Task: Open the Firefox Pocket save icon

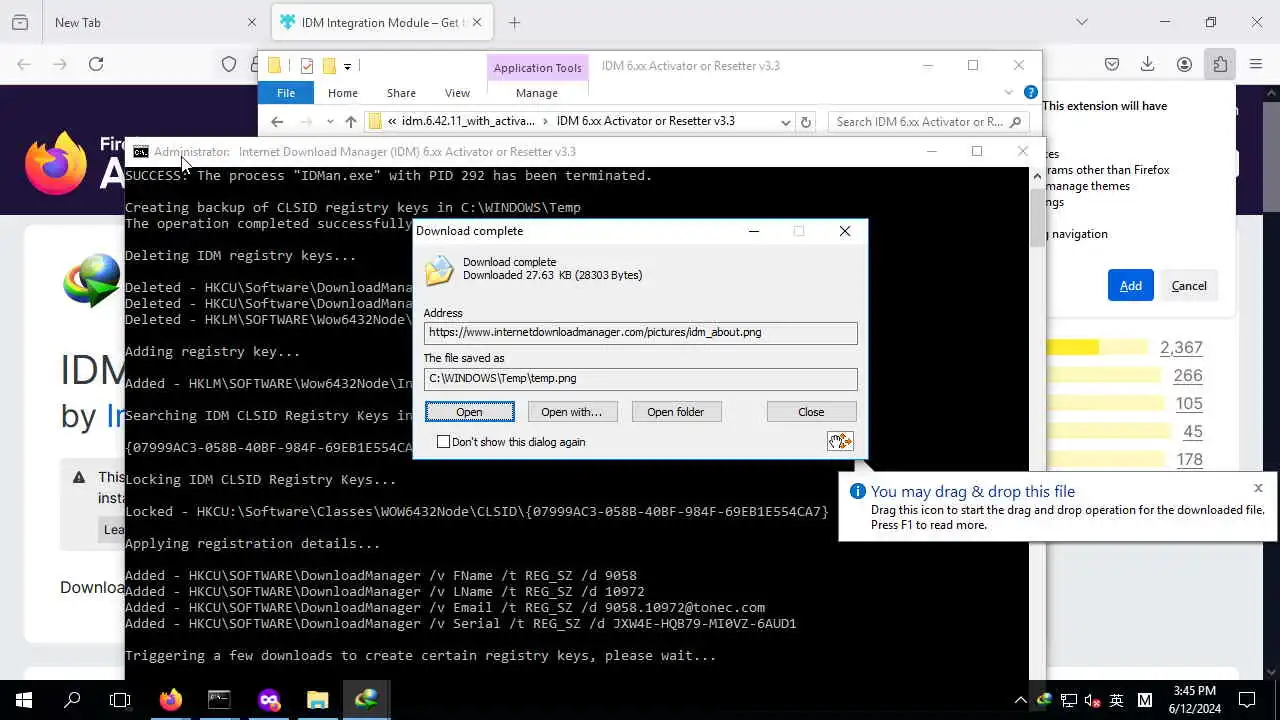Action: (1112, 64)
